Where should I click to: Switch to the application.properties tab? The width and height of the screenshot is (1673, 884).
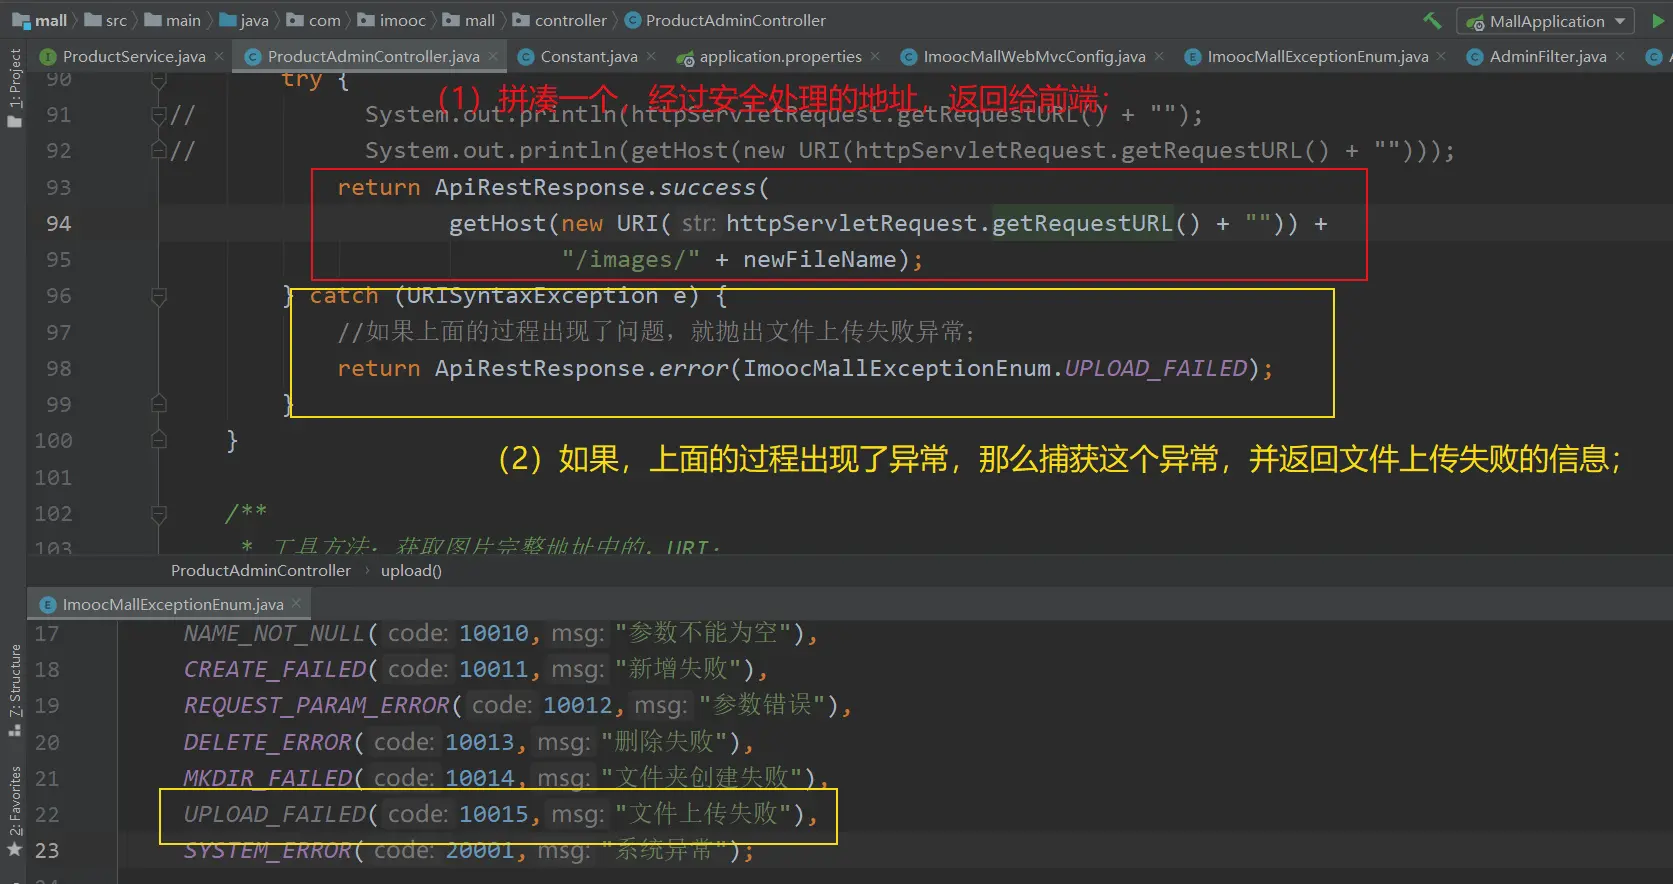[779, 57]
